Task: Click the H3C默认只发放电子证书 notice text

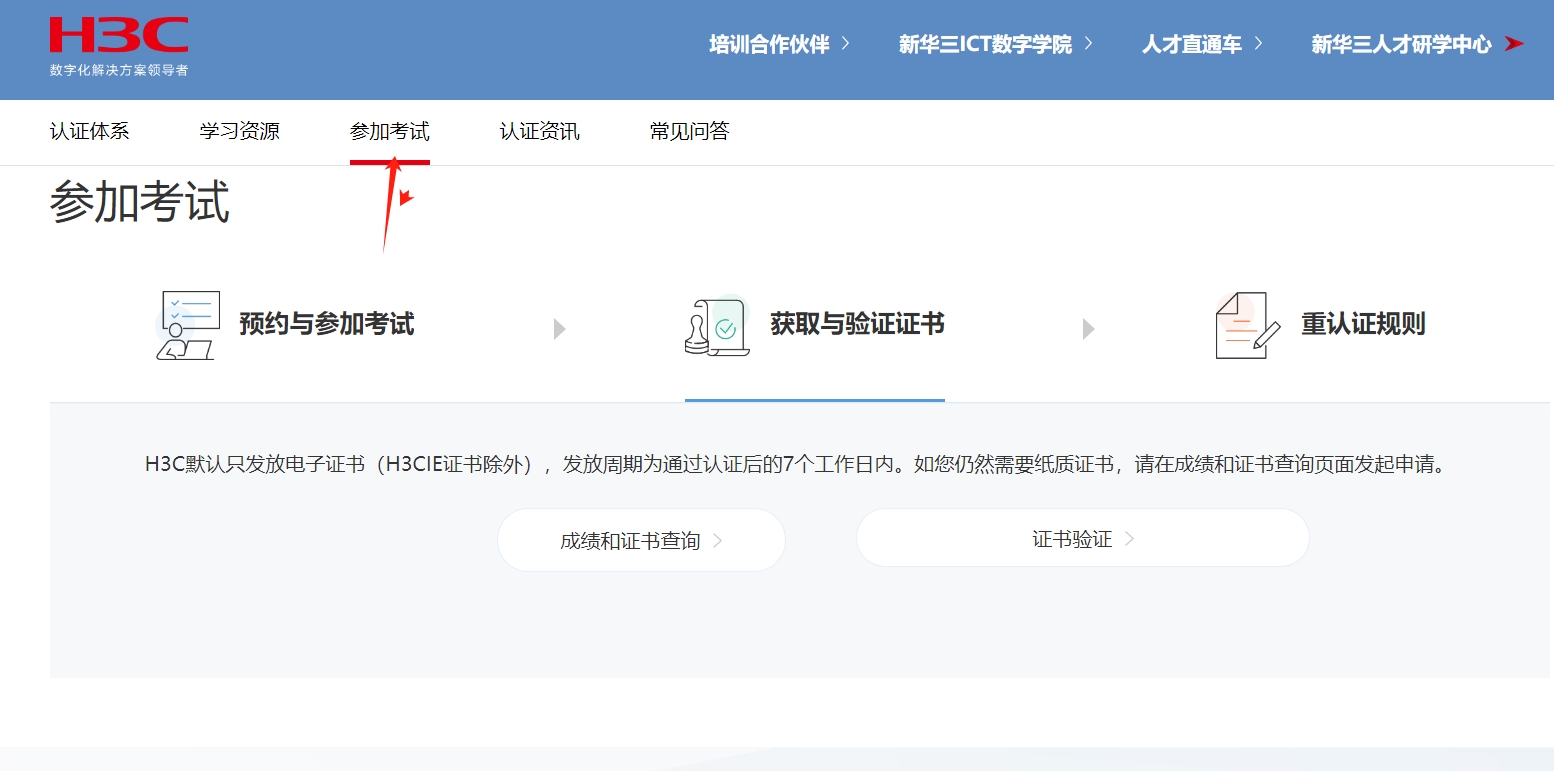Action: (x=797, y=465)
